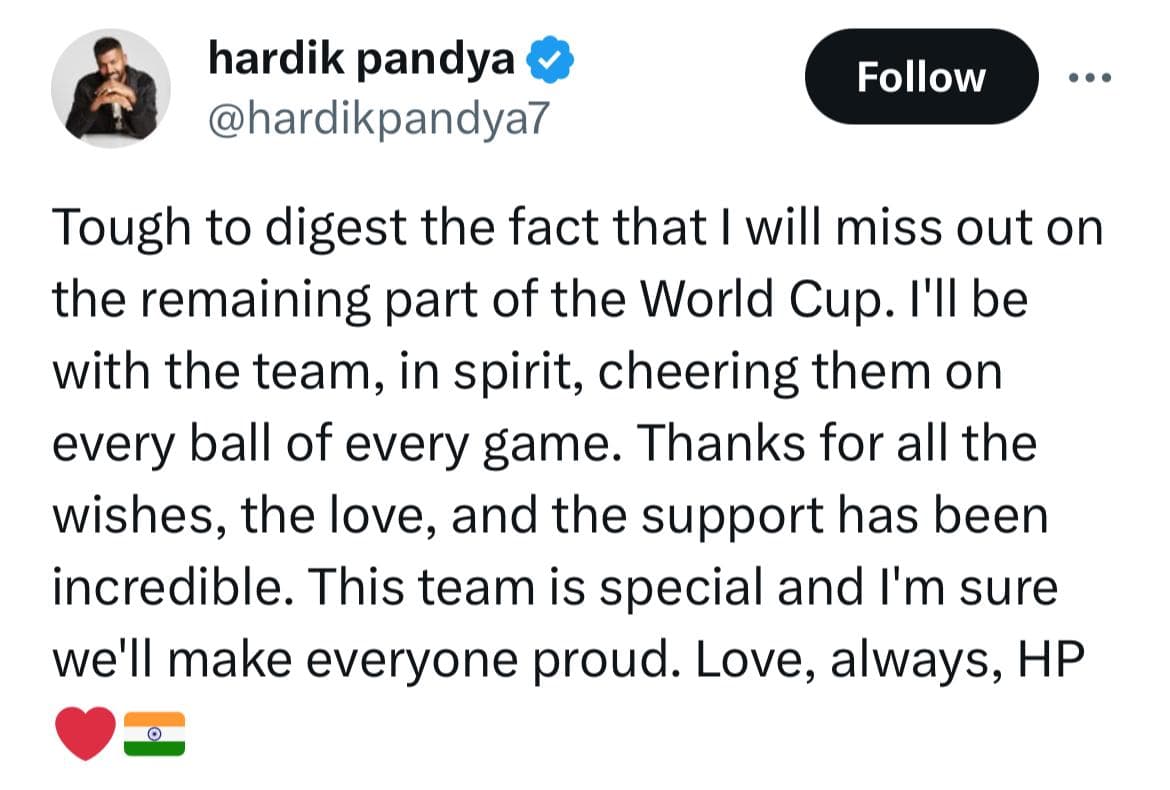Viewport: 1170px width, 790px height.
Task: Click the word "cheering" in the tweet
Action: [x=698, y=373]
